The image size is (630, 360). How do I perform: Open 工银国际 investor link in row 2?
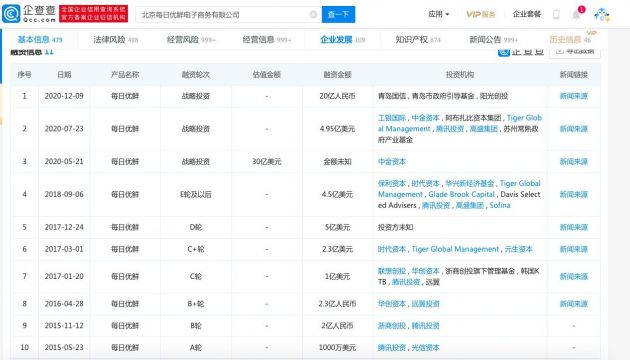(x=392, y=118)
